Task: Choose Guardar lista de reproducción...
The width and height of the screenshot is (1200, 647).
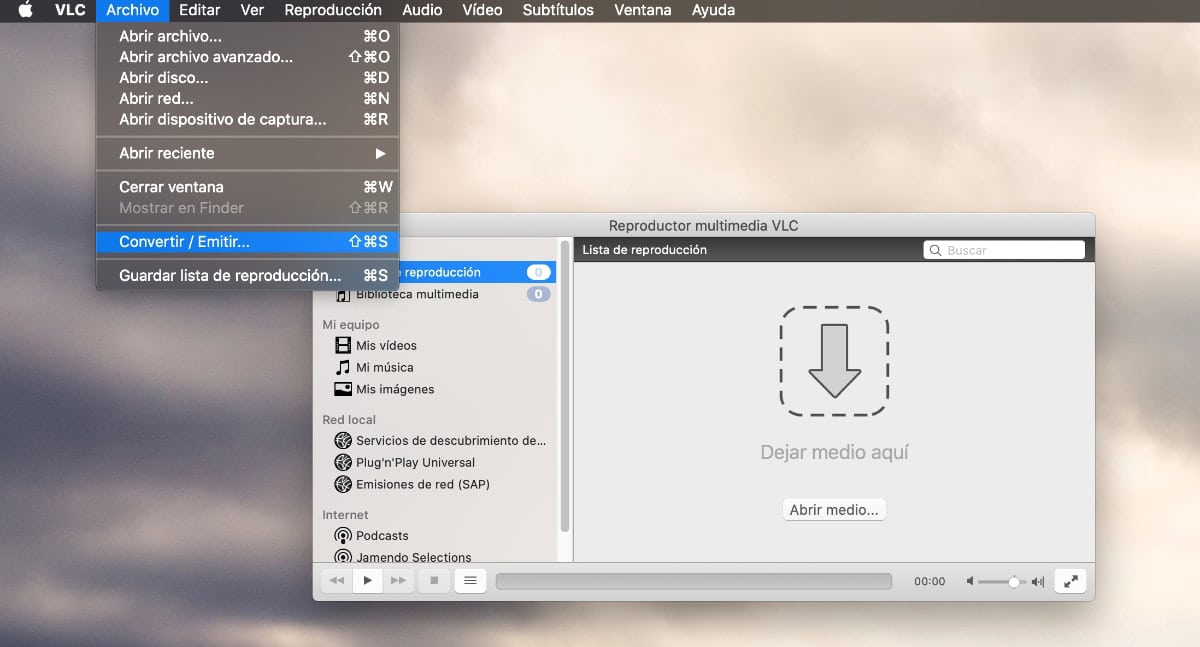Action: point(247,275)
